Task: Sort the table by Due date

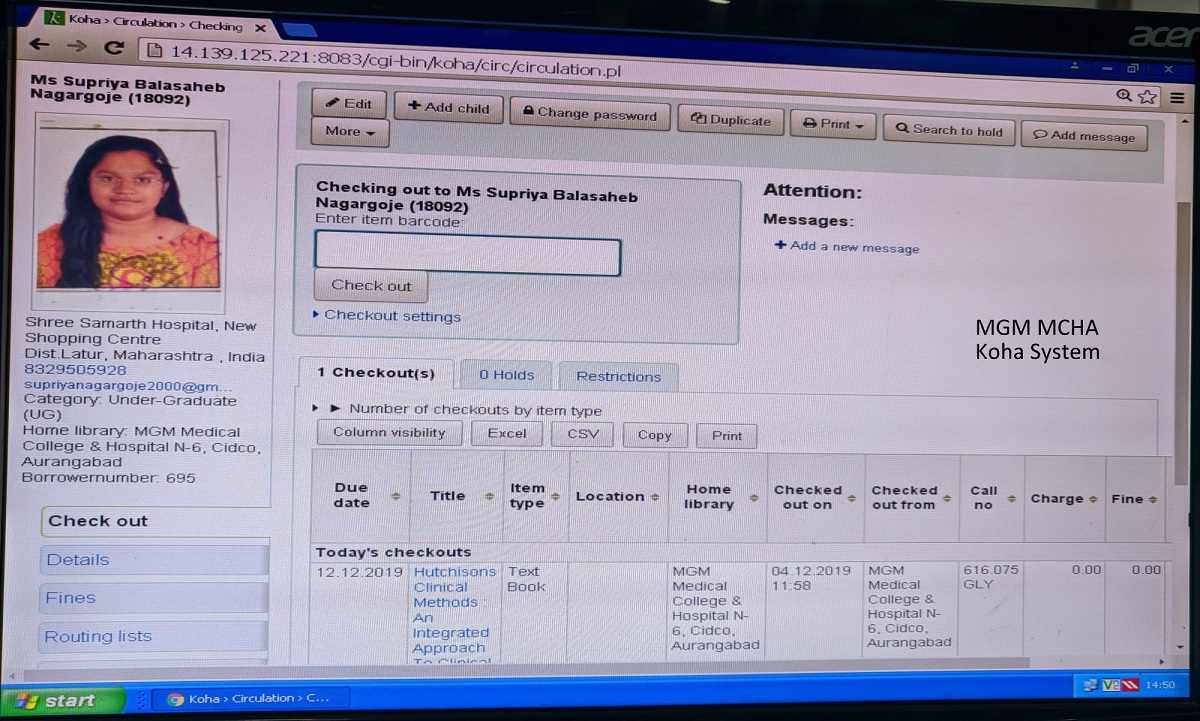Action: click(x=360, y=496)
